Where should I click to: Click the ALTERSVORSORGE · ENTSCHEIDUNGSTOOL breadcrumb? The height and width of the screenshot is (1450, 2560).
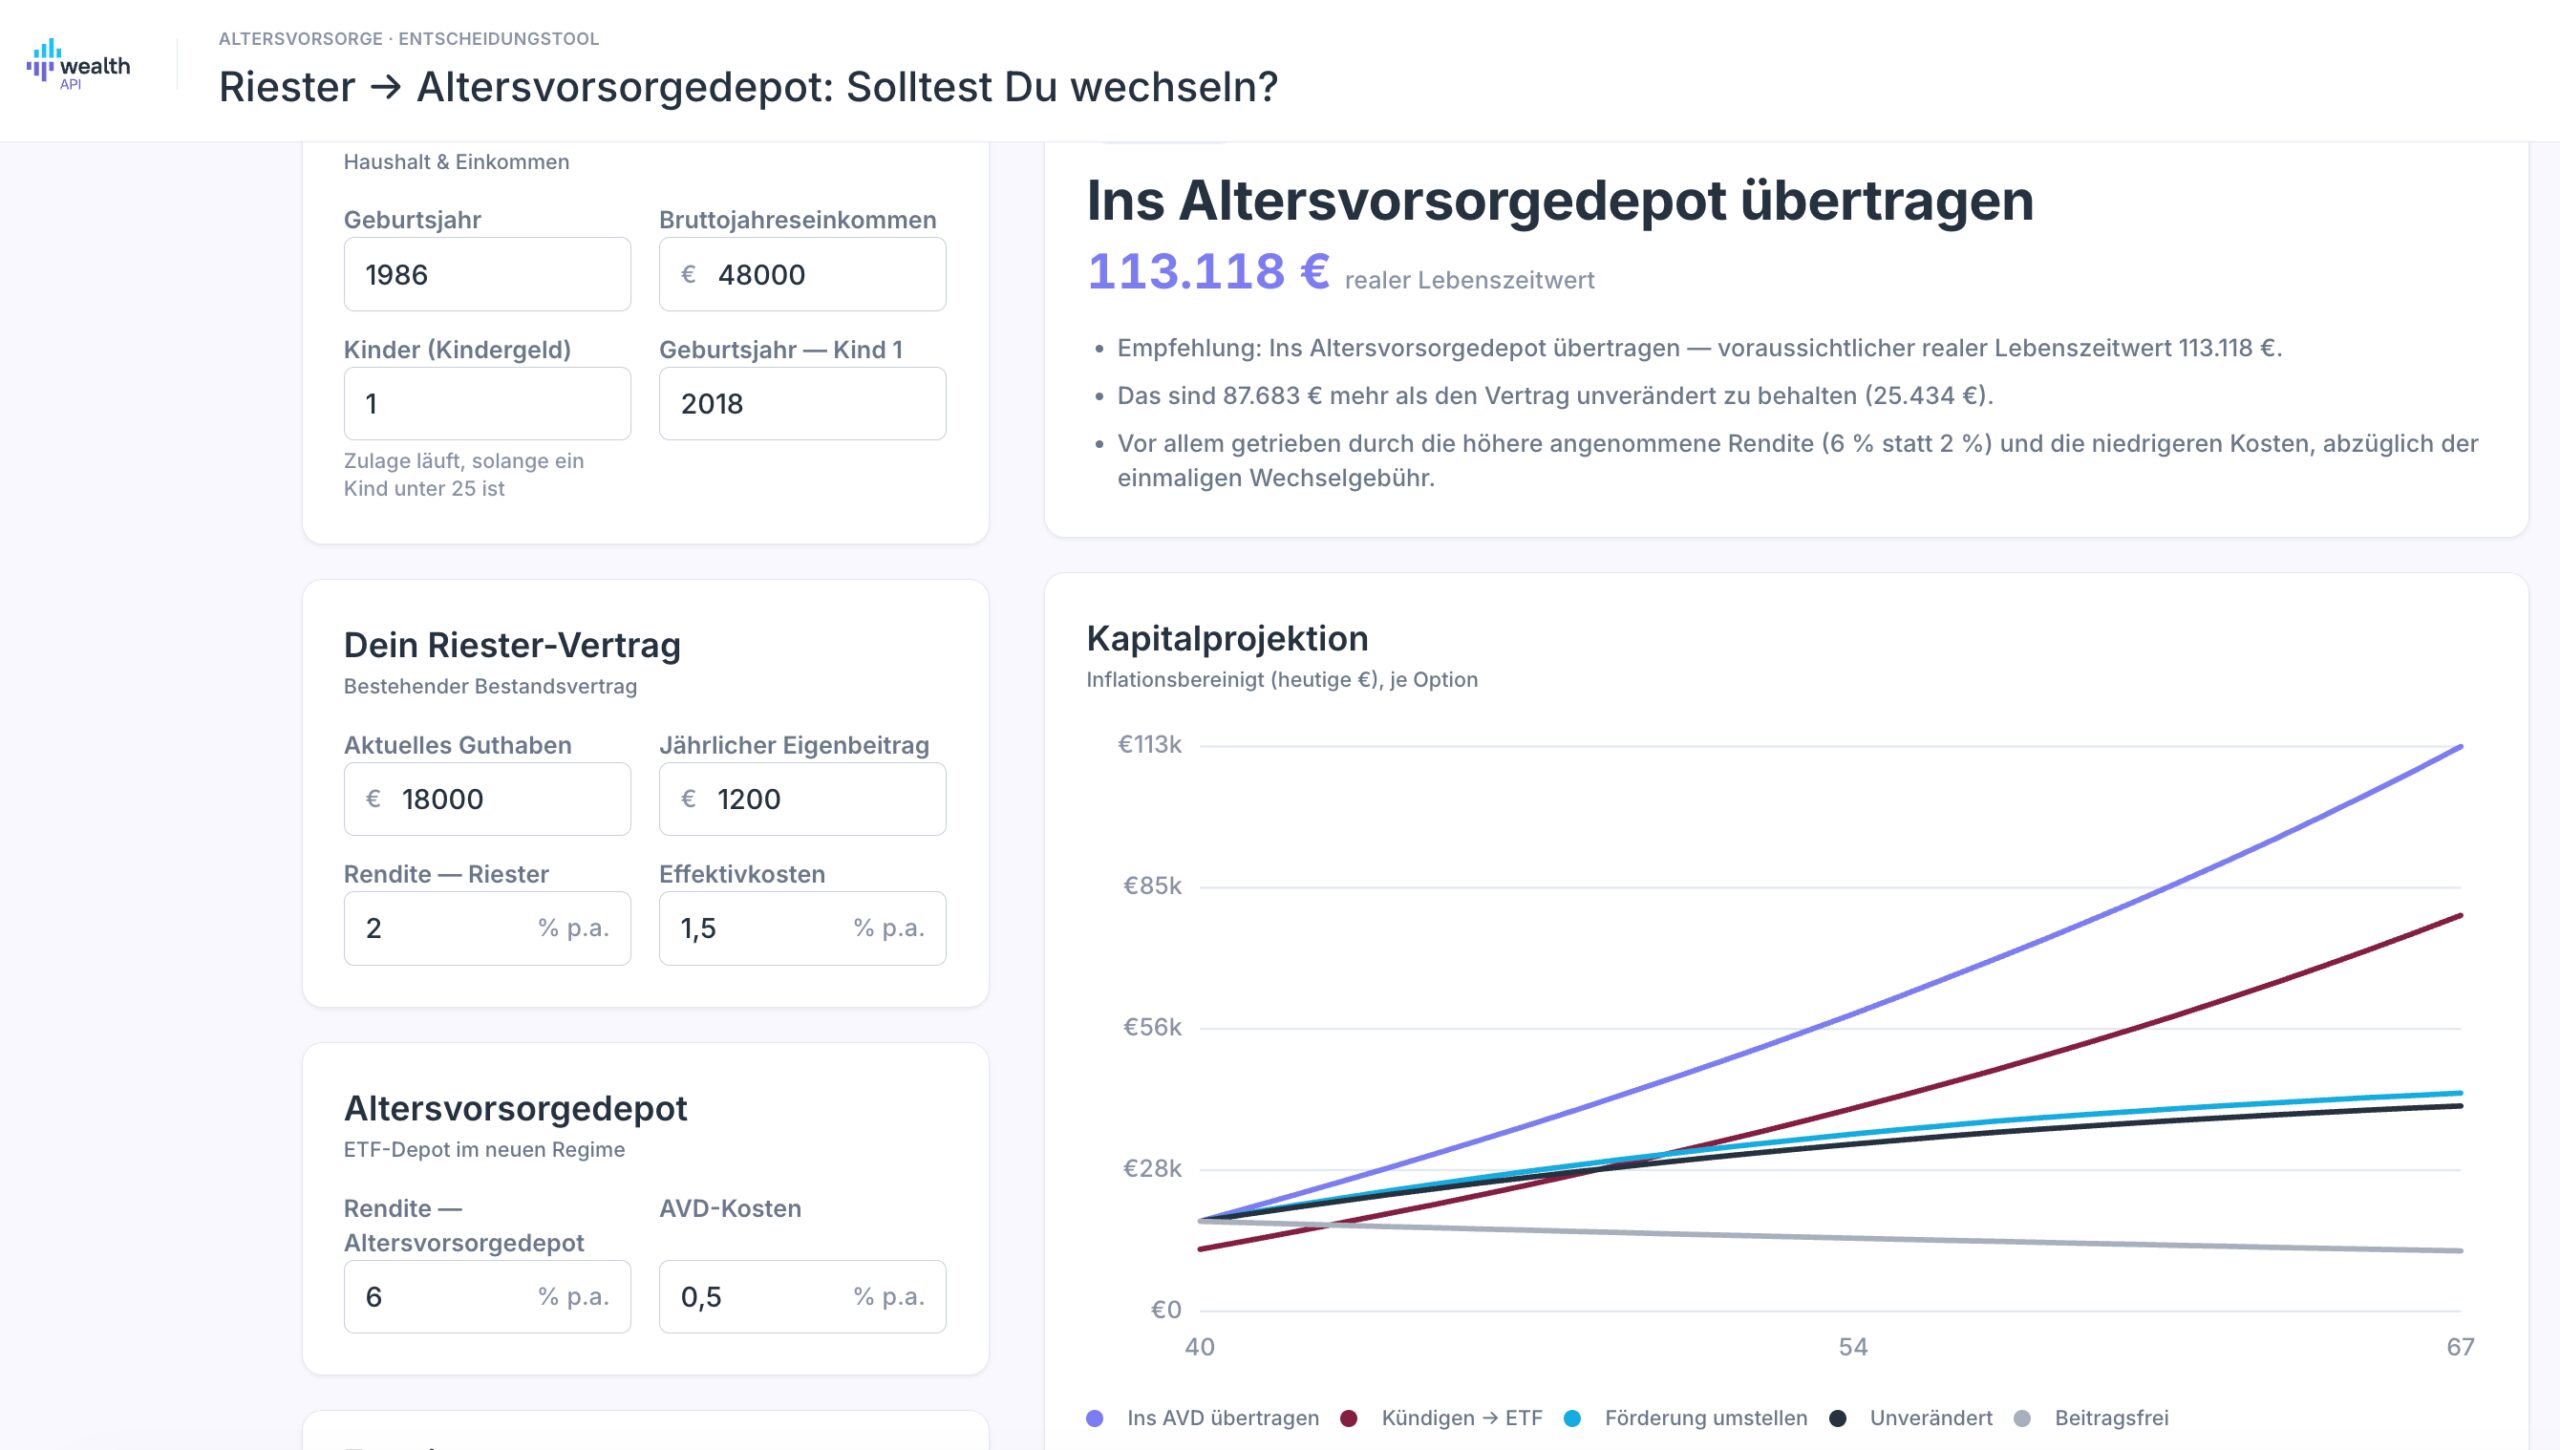pyautogui.click(x=409, y=39)
